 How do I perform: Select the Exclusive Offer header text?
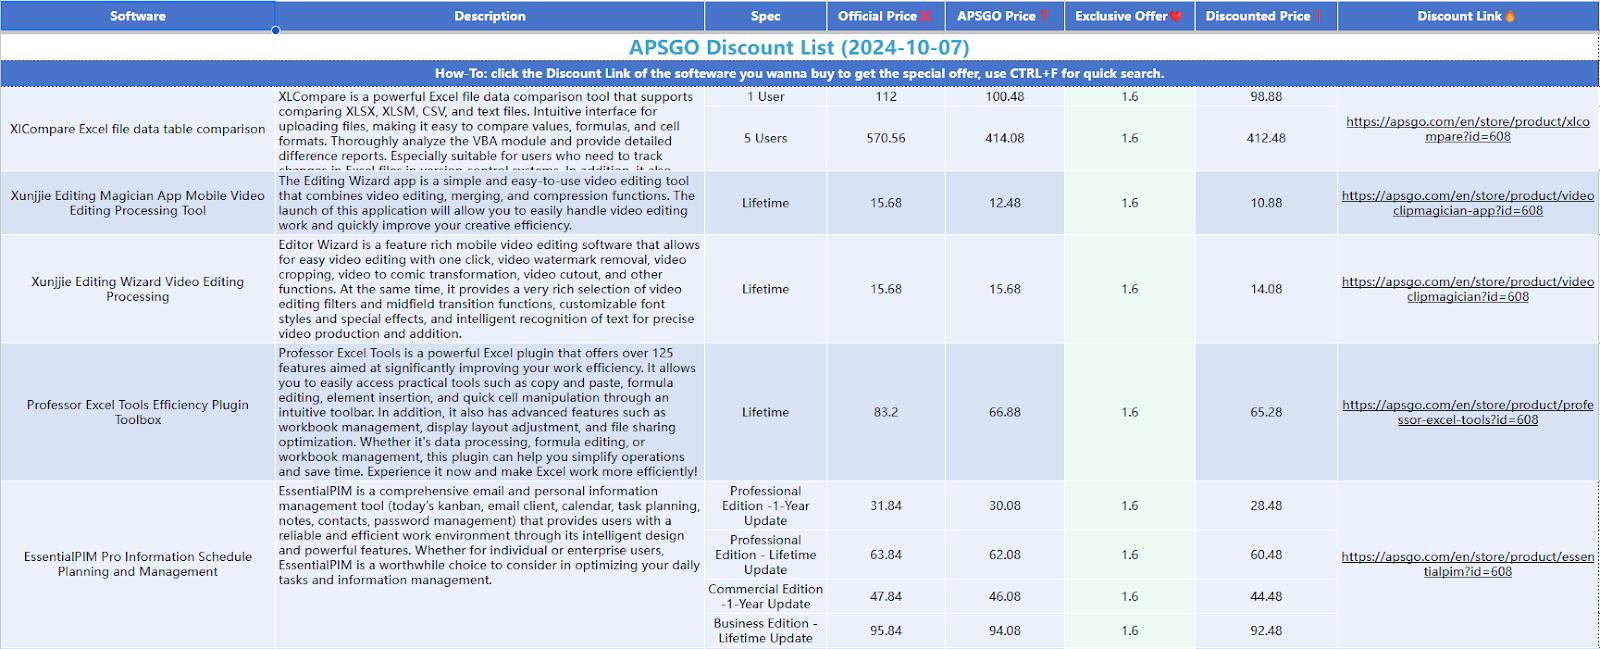[1121, 16]
